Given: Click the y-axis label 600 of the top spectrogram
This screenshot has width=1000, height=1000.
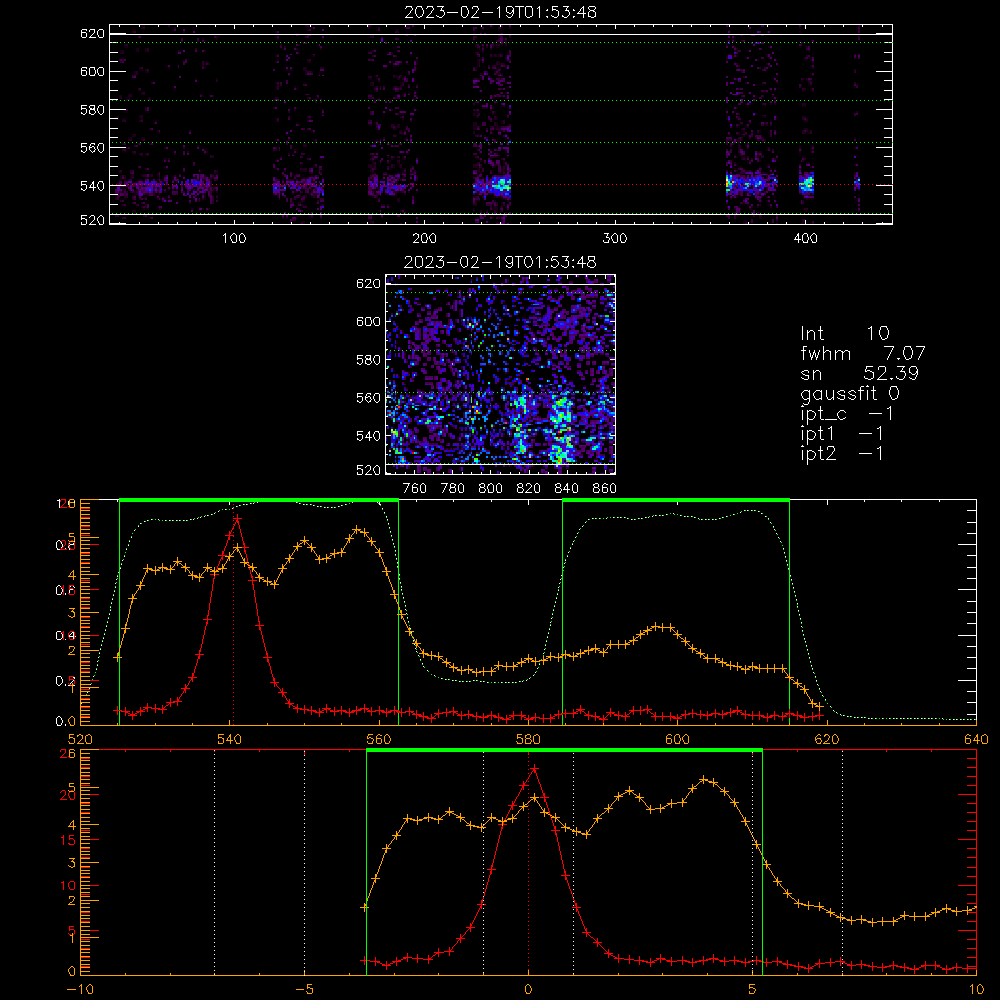Looking at the screenshot, I should click(92, 71).
